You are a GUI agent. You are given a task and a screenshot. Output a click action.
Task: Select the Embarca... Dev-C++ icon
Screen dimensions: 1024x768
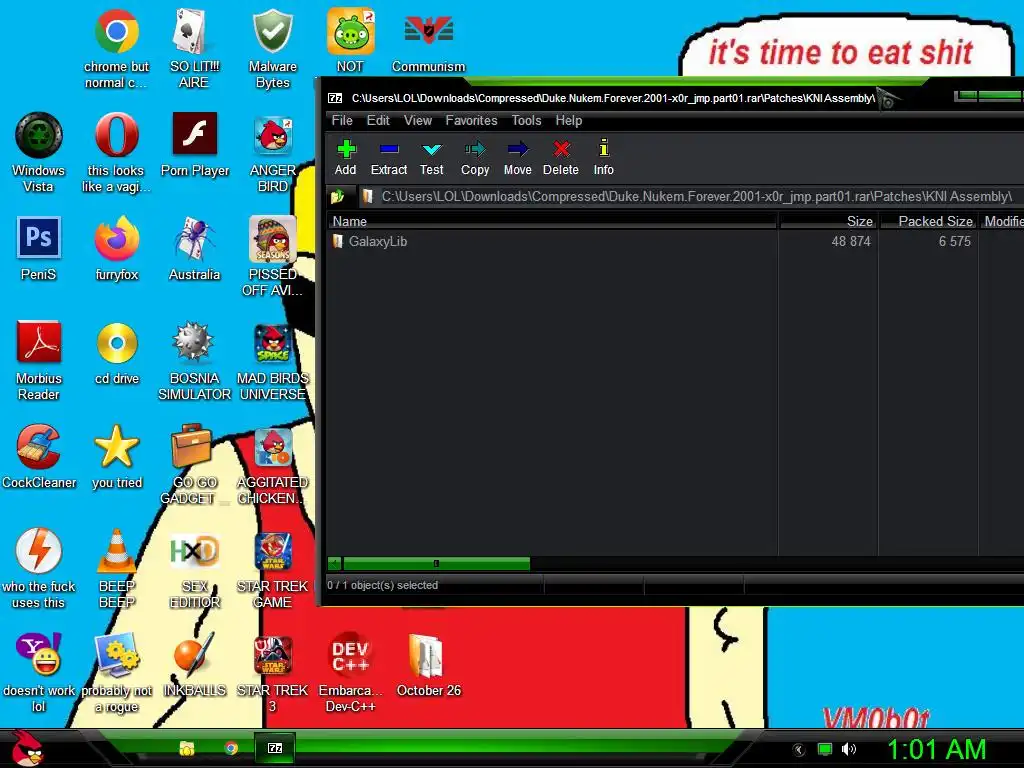point(350,672)
